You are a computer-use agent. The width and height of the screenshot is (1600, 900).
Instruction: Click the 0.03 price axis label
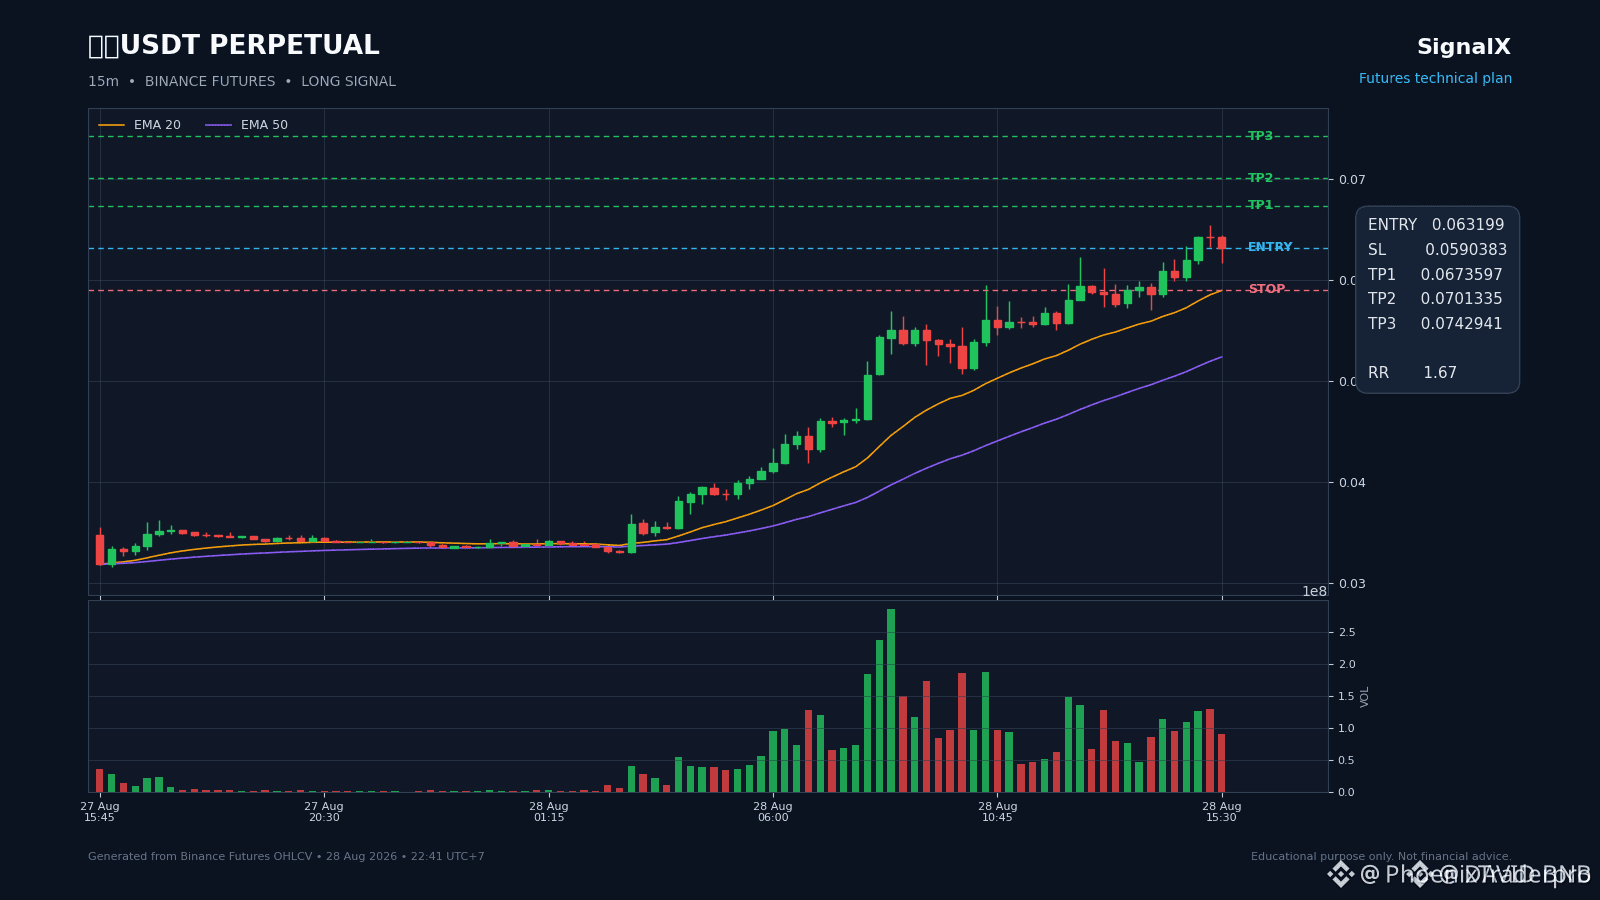coord(1352,584)
